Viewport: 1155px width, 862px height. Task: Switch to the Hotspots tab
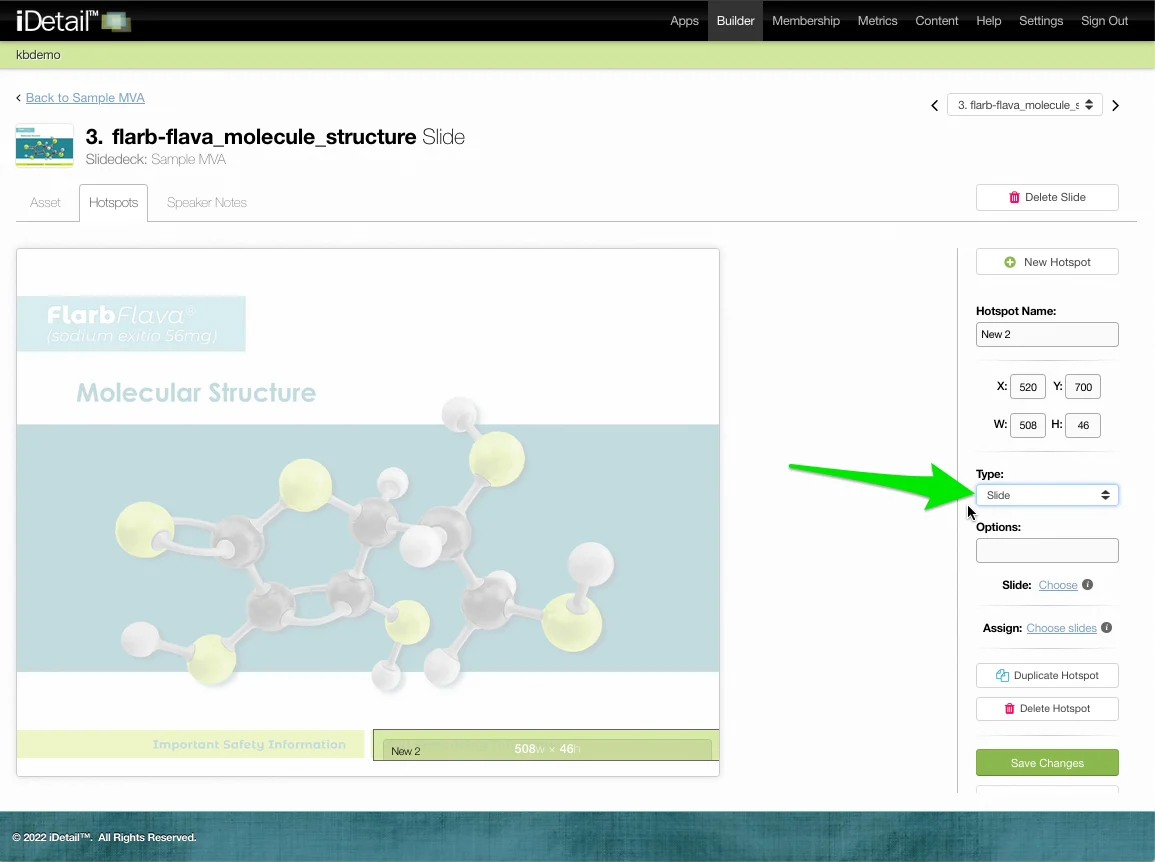pyautogui.click(x=113, y=203)
